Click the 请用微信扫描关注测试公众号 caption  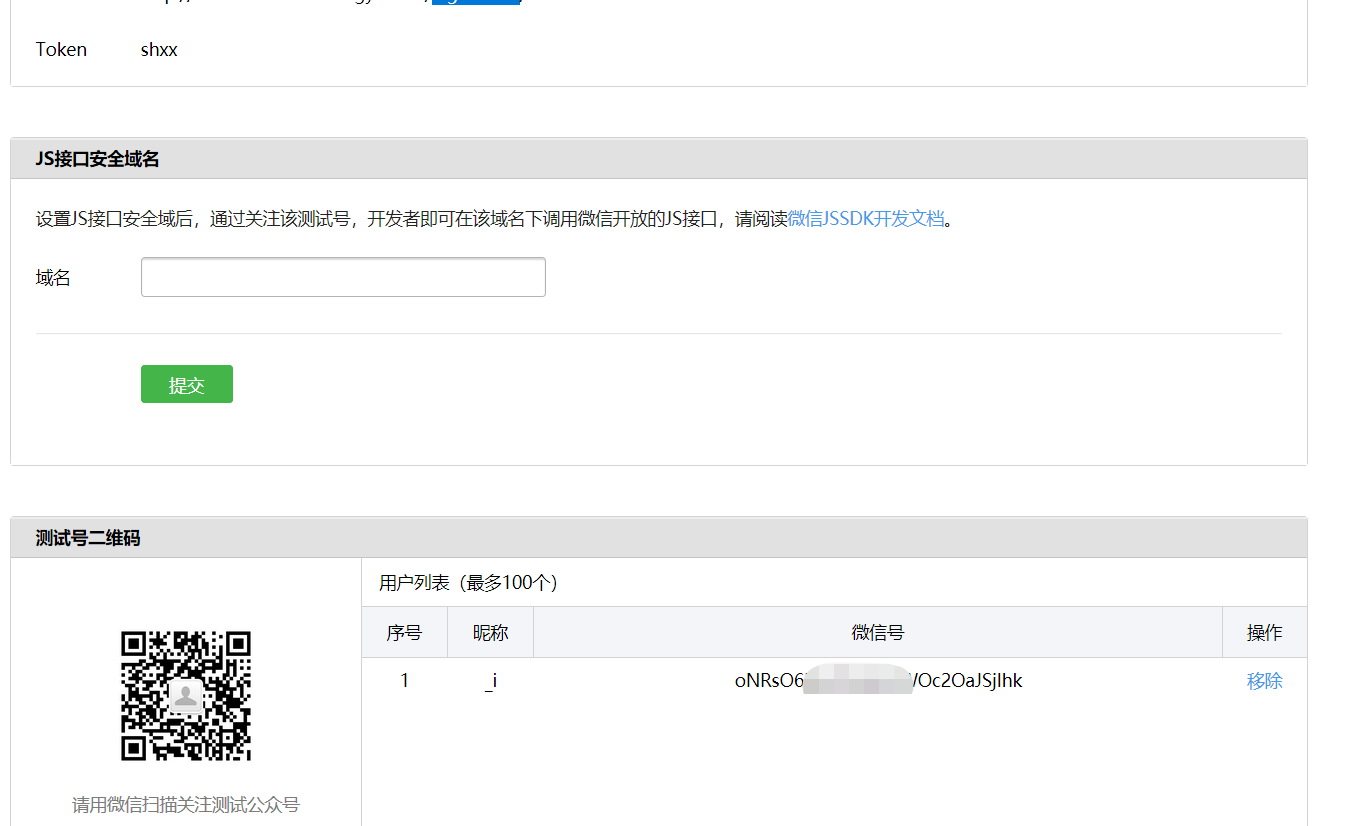pos(186,804)
